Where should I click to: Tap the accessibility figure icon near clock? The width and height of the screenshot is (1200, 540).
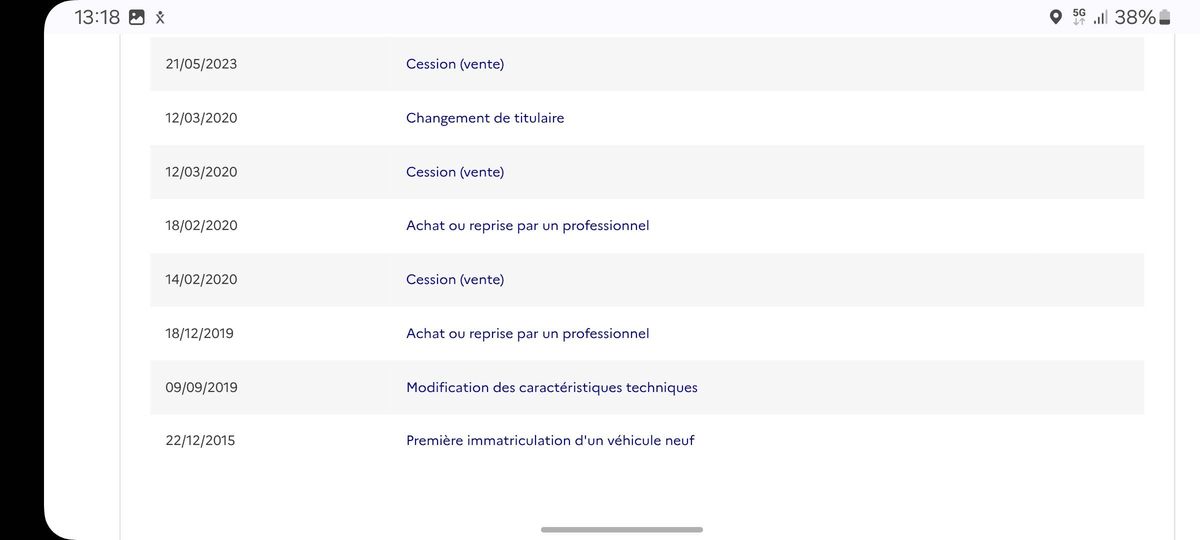tap(160, 17)
